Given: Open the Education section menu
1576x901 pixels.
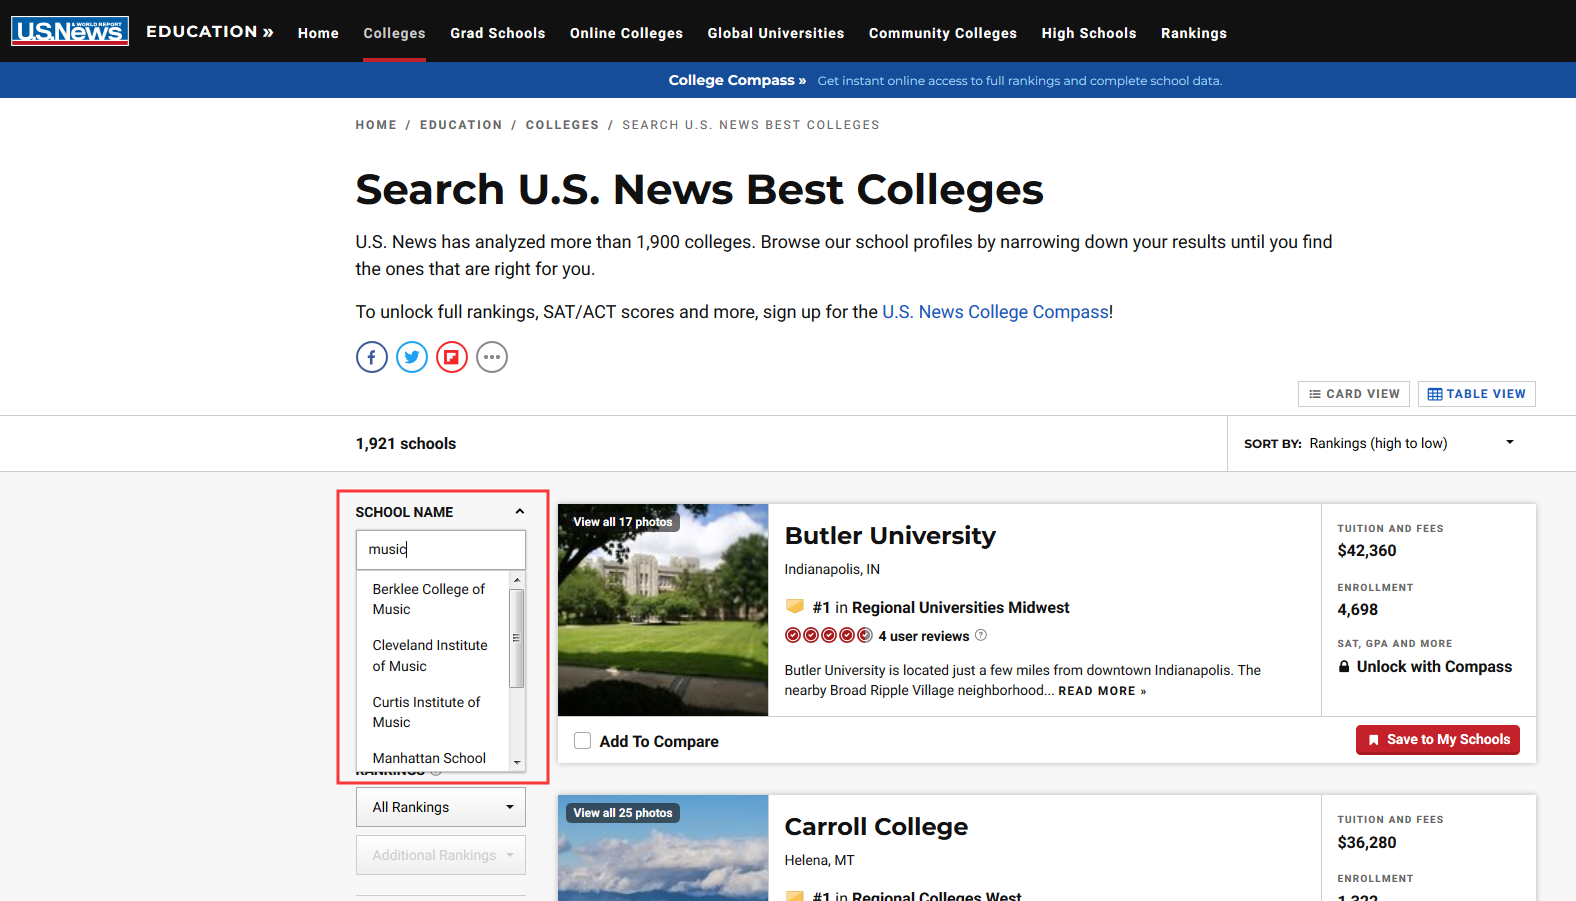Looking at the screenshot, I should (210, 32).
